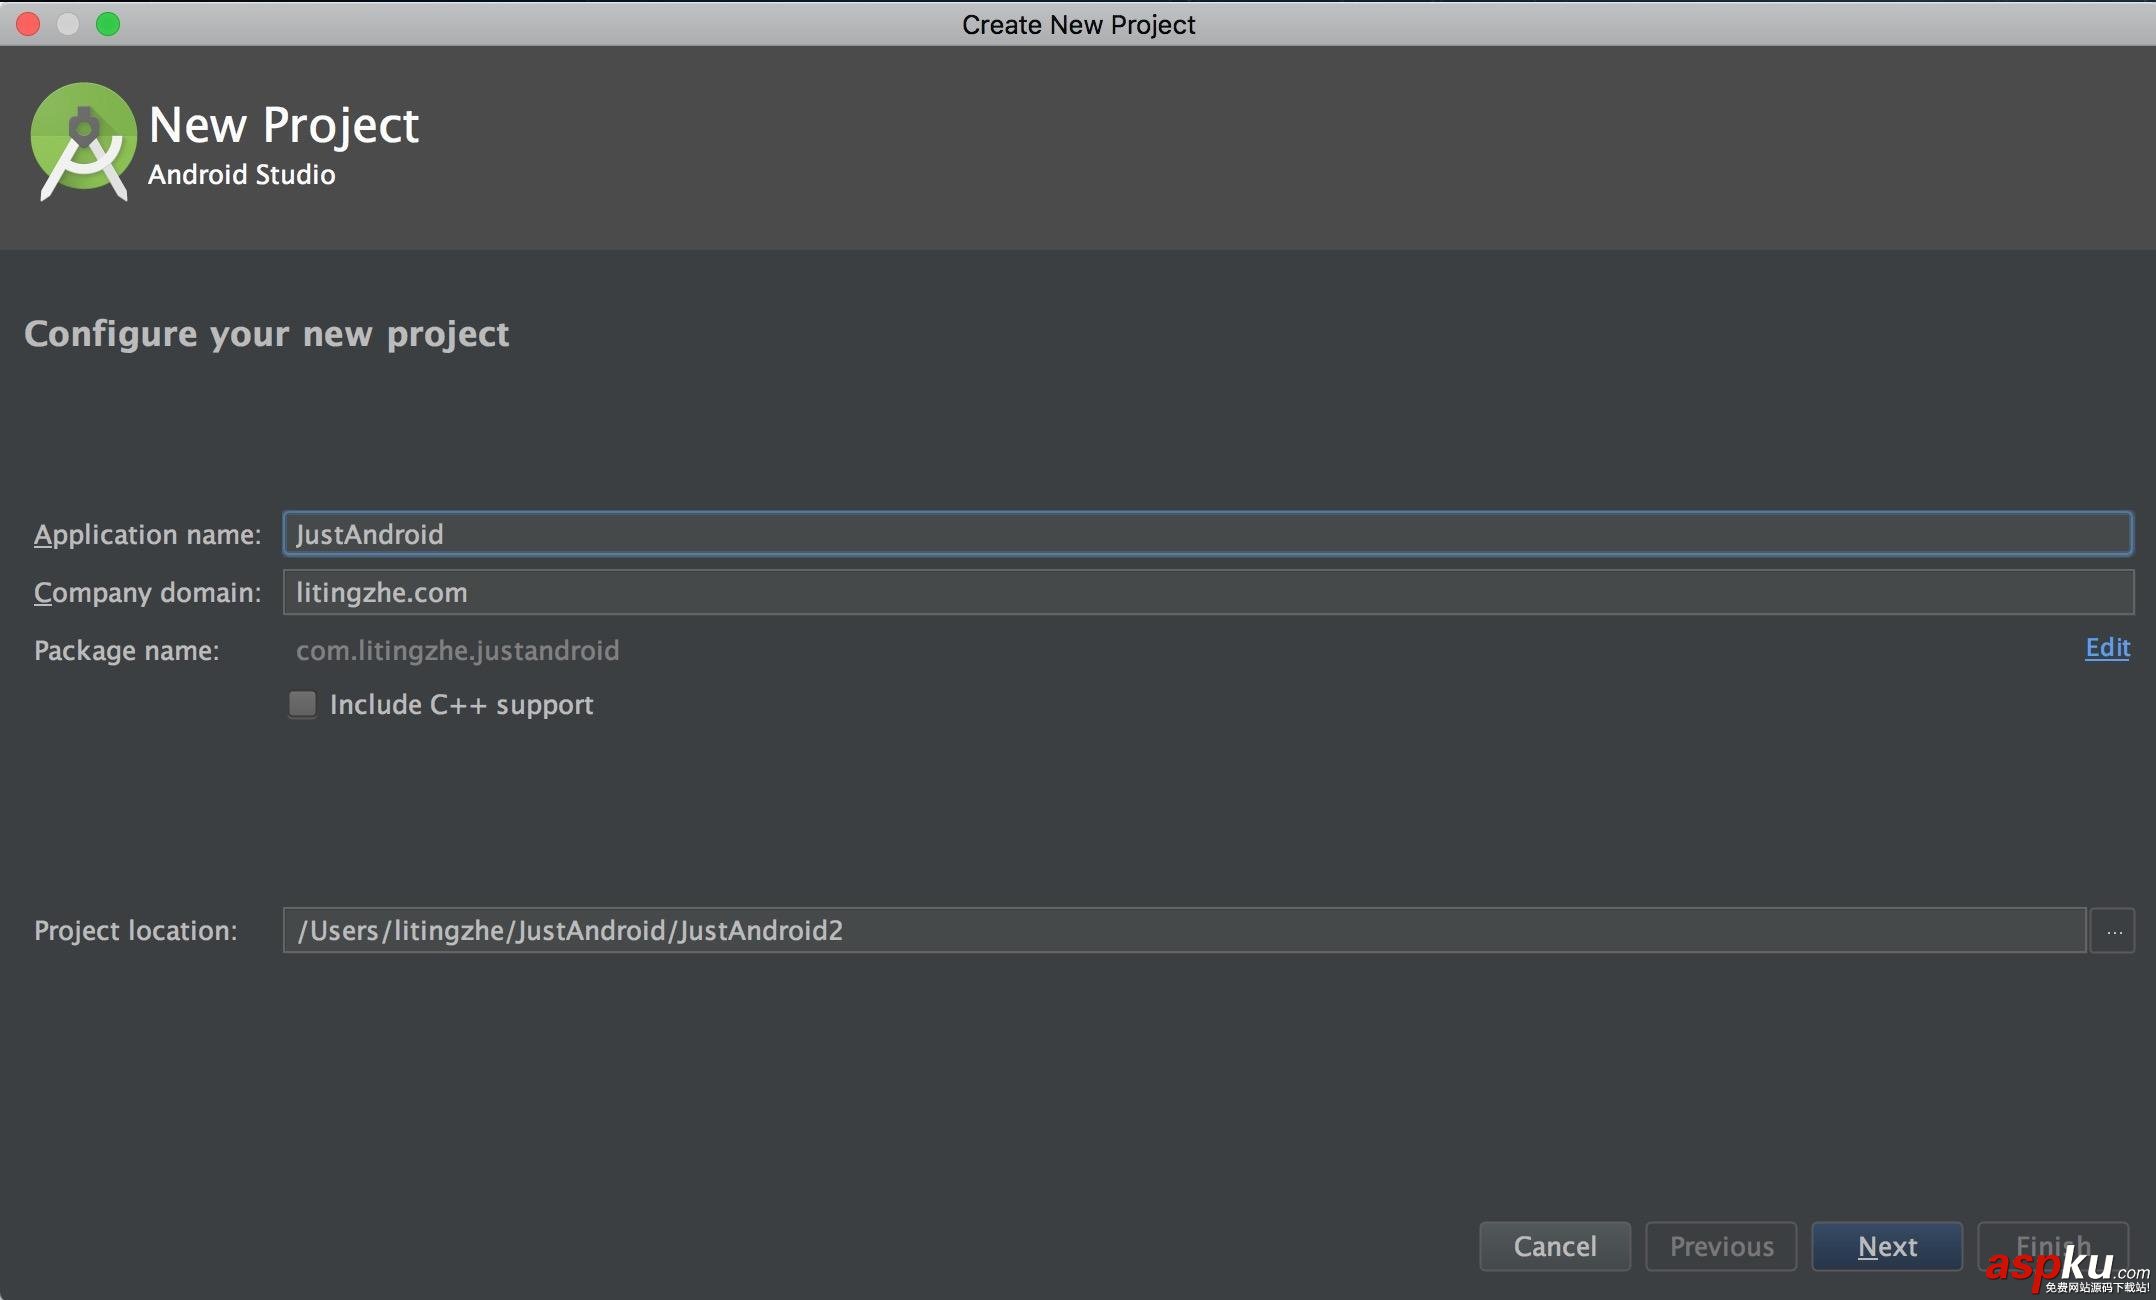Open the project location browse button
This screenshot has width=2156, height=1300.
coord(2113,930)
